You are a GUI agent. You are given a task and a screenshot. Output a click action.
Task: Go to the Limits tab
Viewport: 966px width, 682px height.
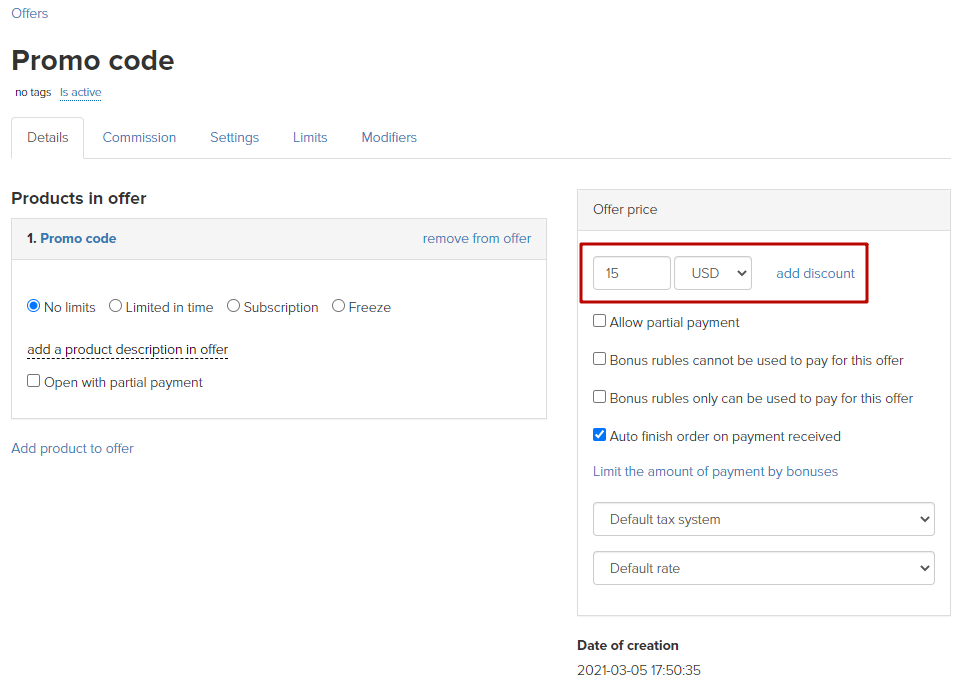(x=310, y=137)
